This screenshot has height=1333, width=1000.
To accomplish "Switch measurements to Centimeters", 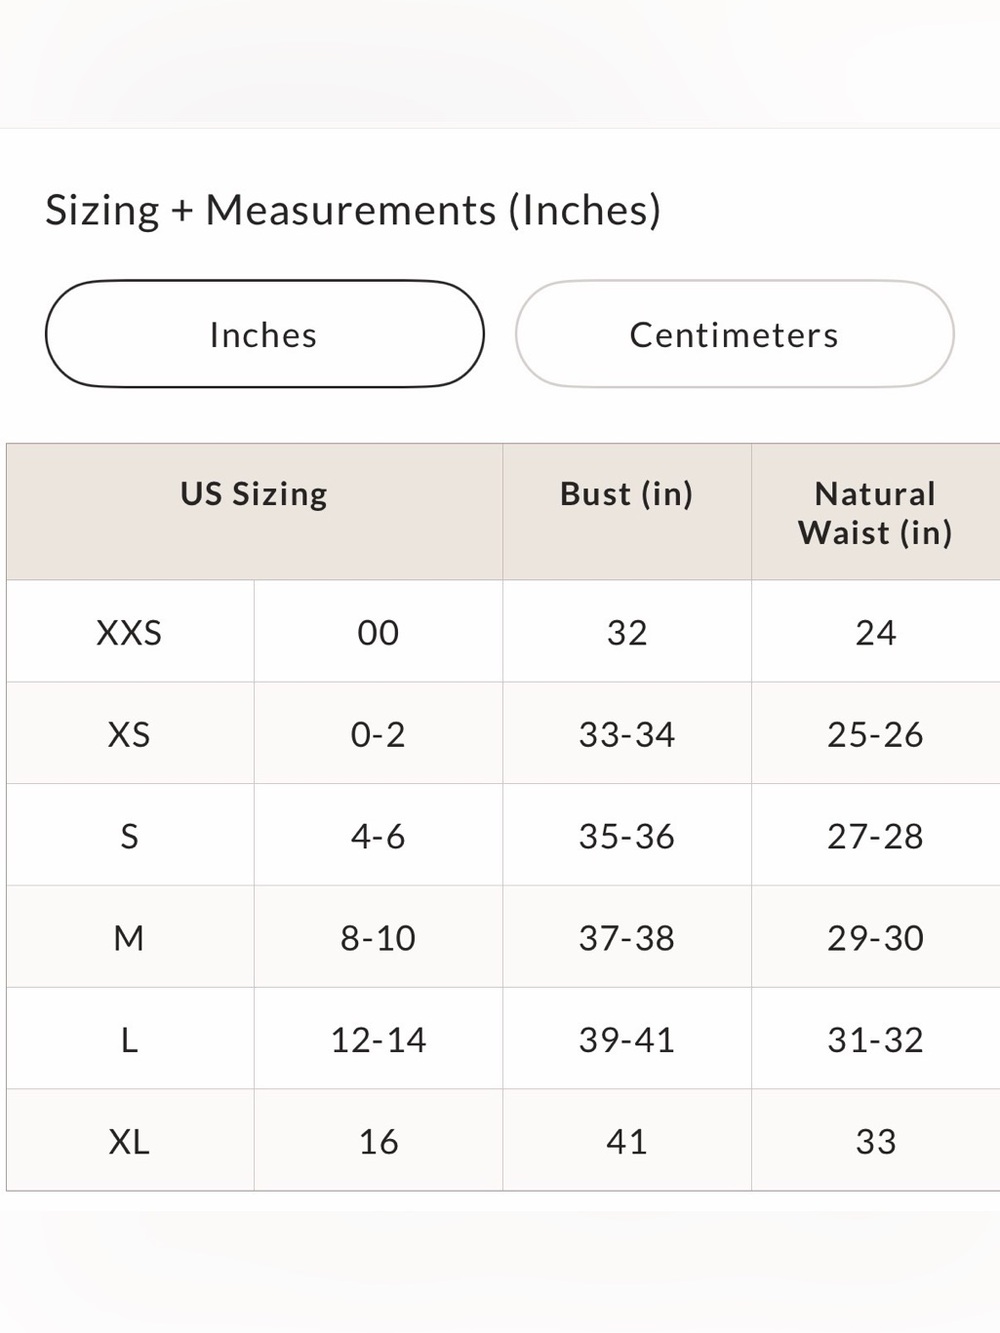I will [734, 334].
